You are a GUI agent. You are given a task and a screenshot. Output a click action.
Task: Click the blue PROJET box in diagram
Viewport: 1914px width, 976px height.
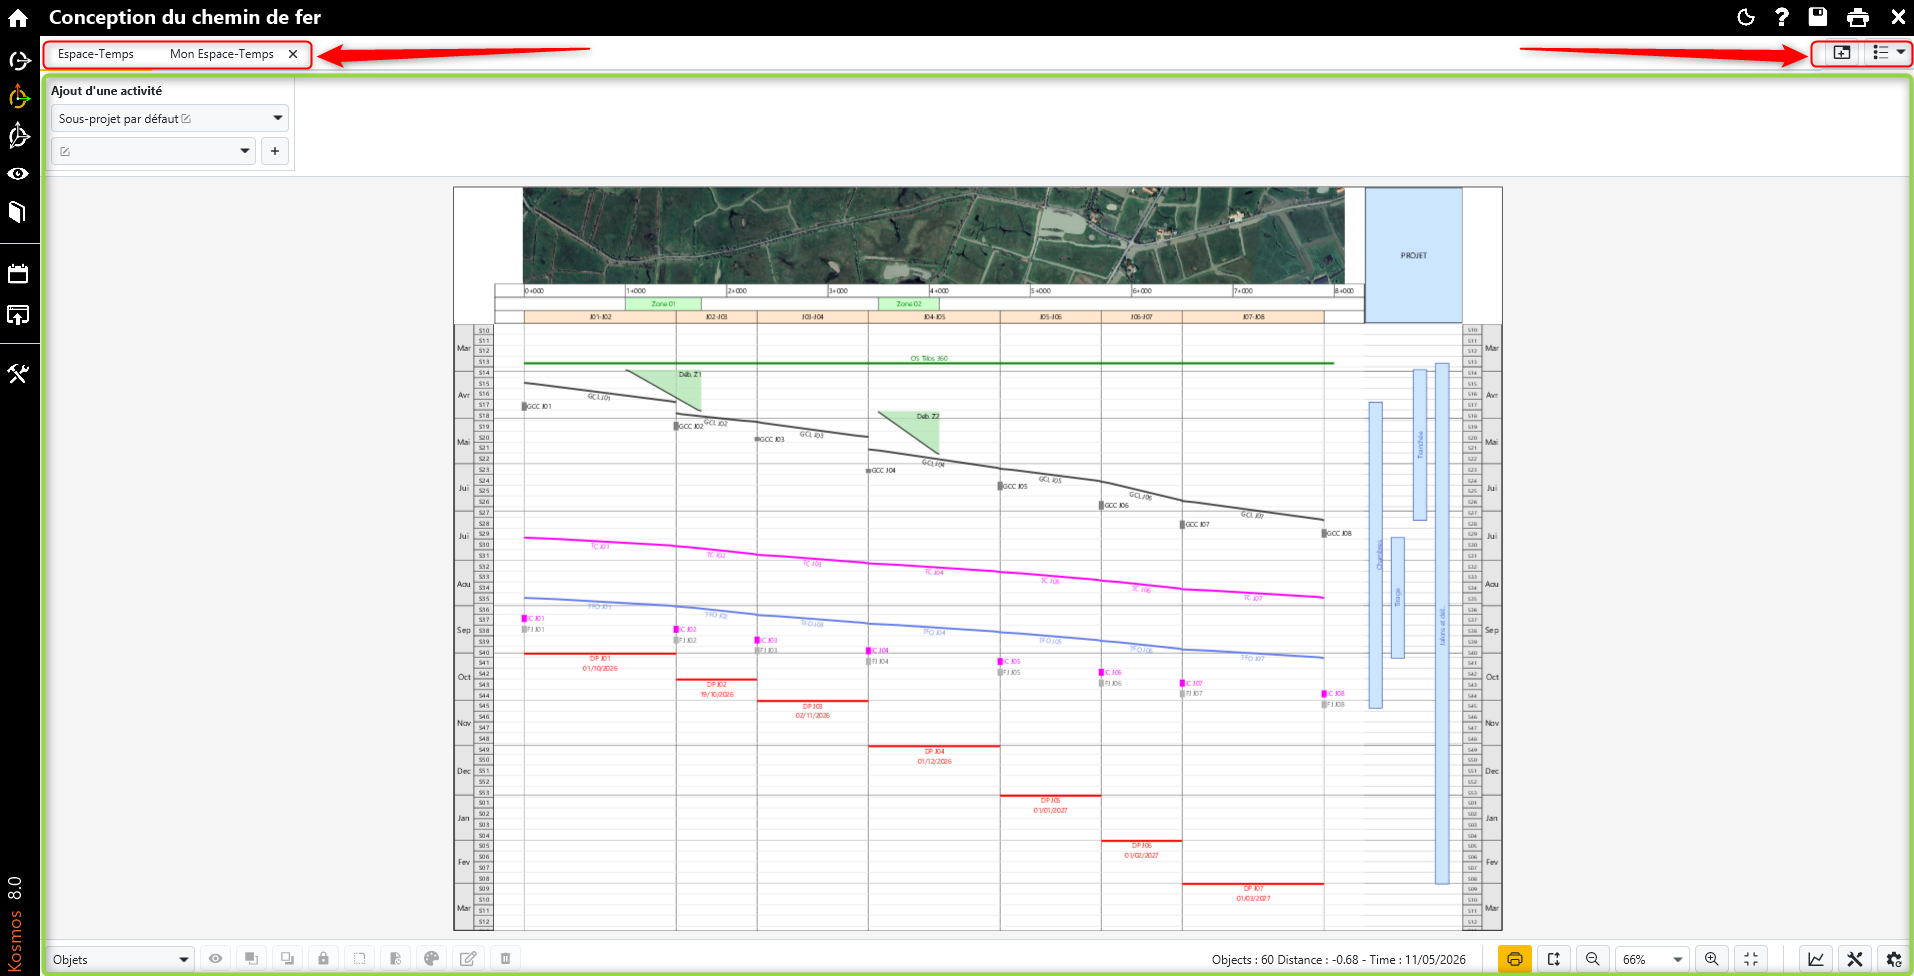tap(1413, 255)
